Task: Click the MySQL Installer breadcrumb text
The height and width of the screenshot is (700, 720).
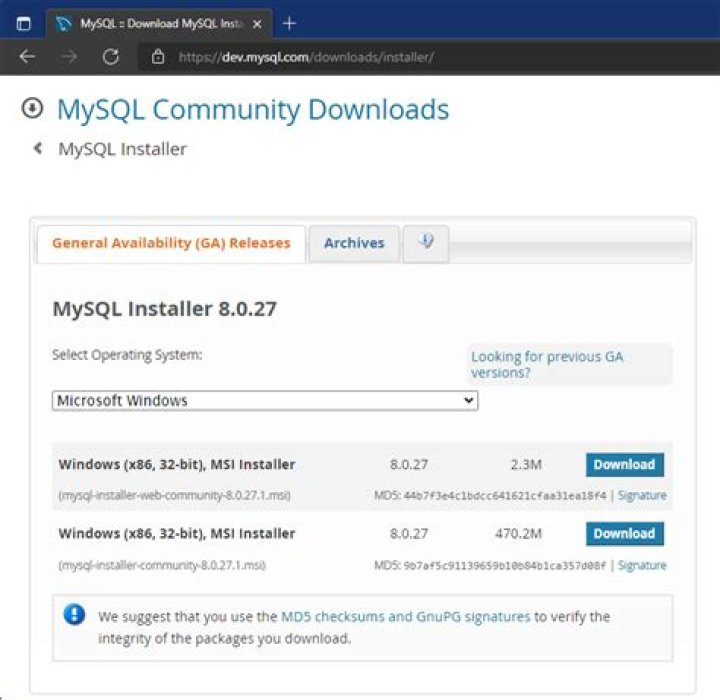Action: [123, 149]
